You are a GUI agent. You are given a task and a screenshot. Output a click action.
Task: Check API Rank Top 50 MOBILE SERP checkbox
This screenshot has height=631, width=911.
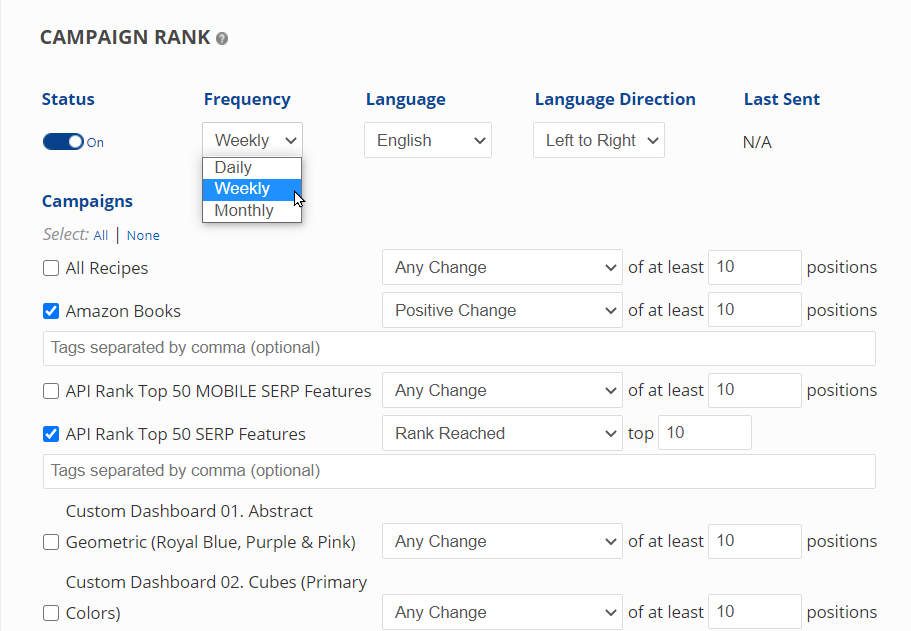click(x=51, y=391)
